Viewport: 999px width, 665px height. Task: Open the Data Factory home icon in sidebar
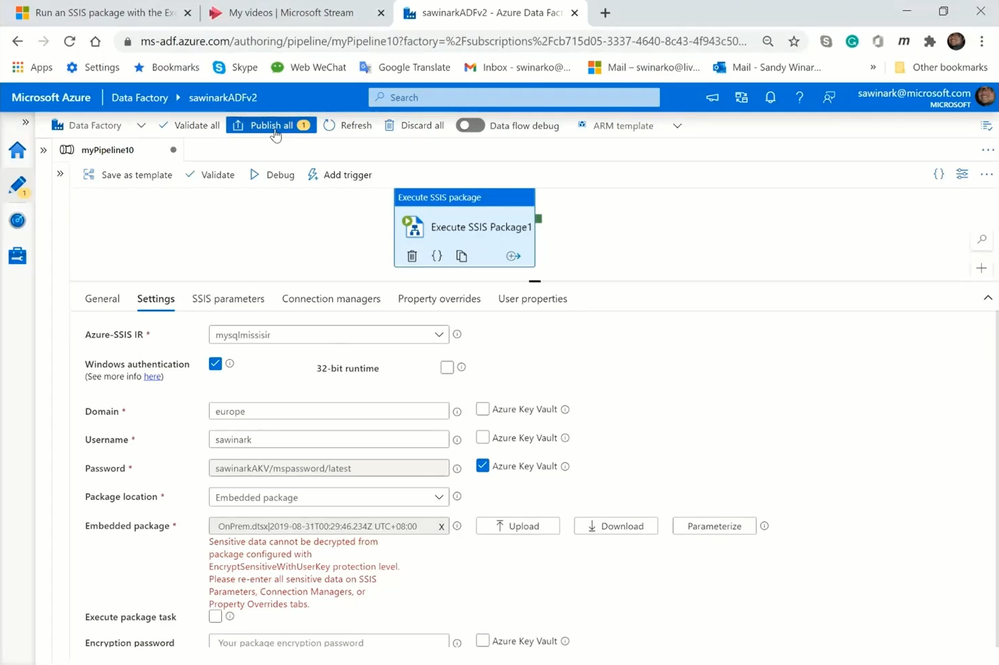[x=17, y=150]
